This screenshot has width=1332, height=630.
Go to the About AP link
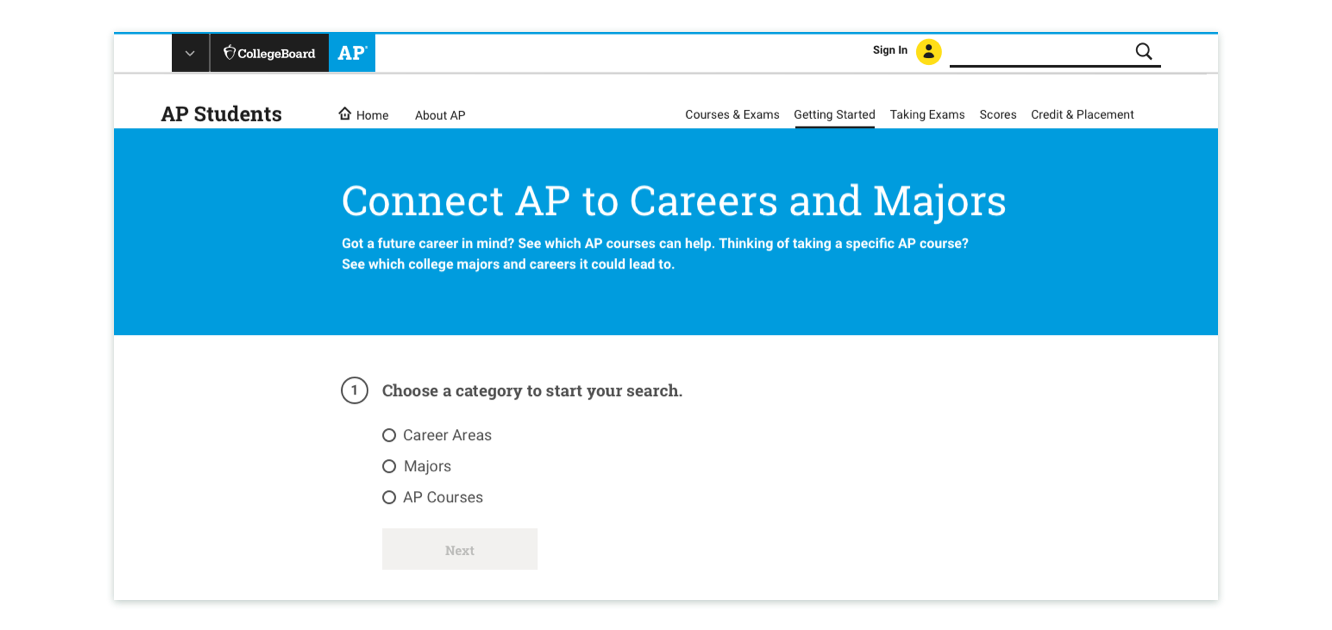(440, 115)
